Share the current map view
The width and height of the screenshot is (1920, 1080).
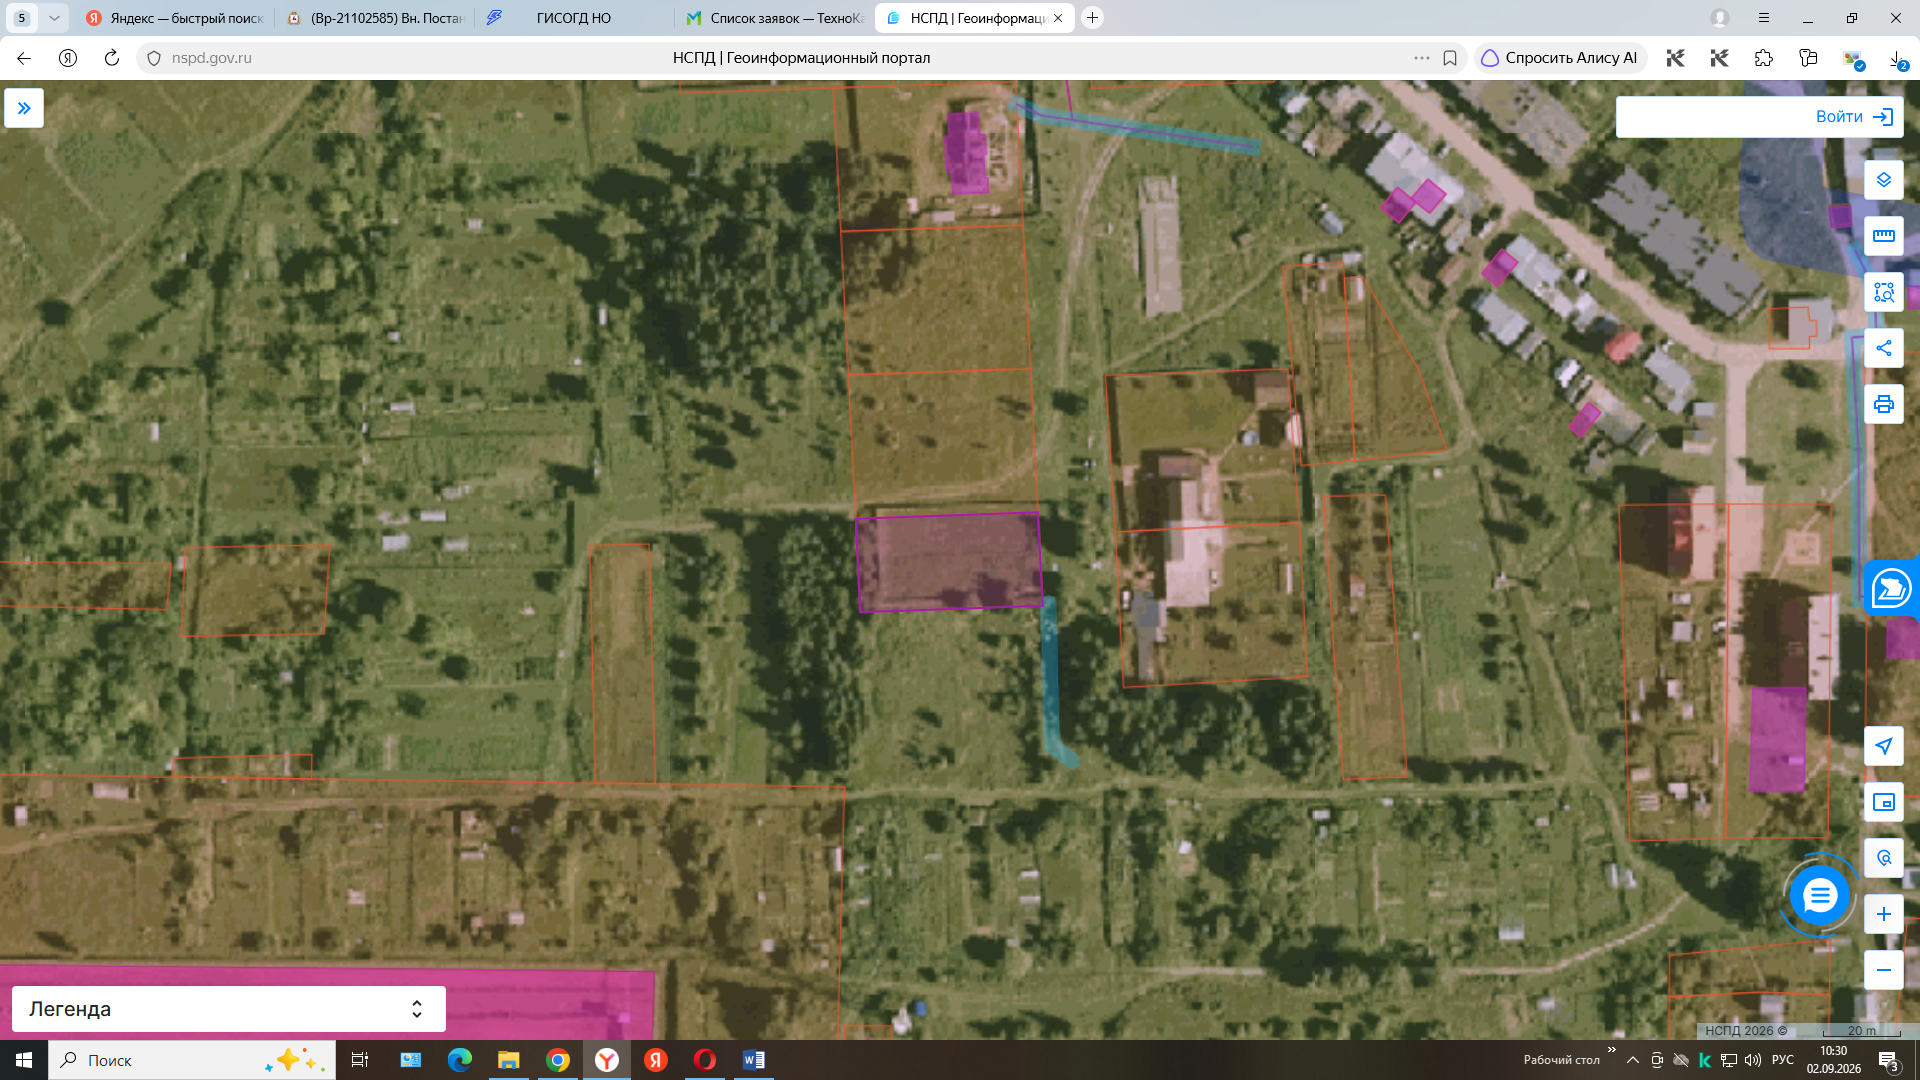(x=1883, y=348)
